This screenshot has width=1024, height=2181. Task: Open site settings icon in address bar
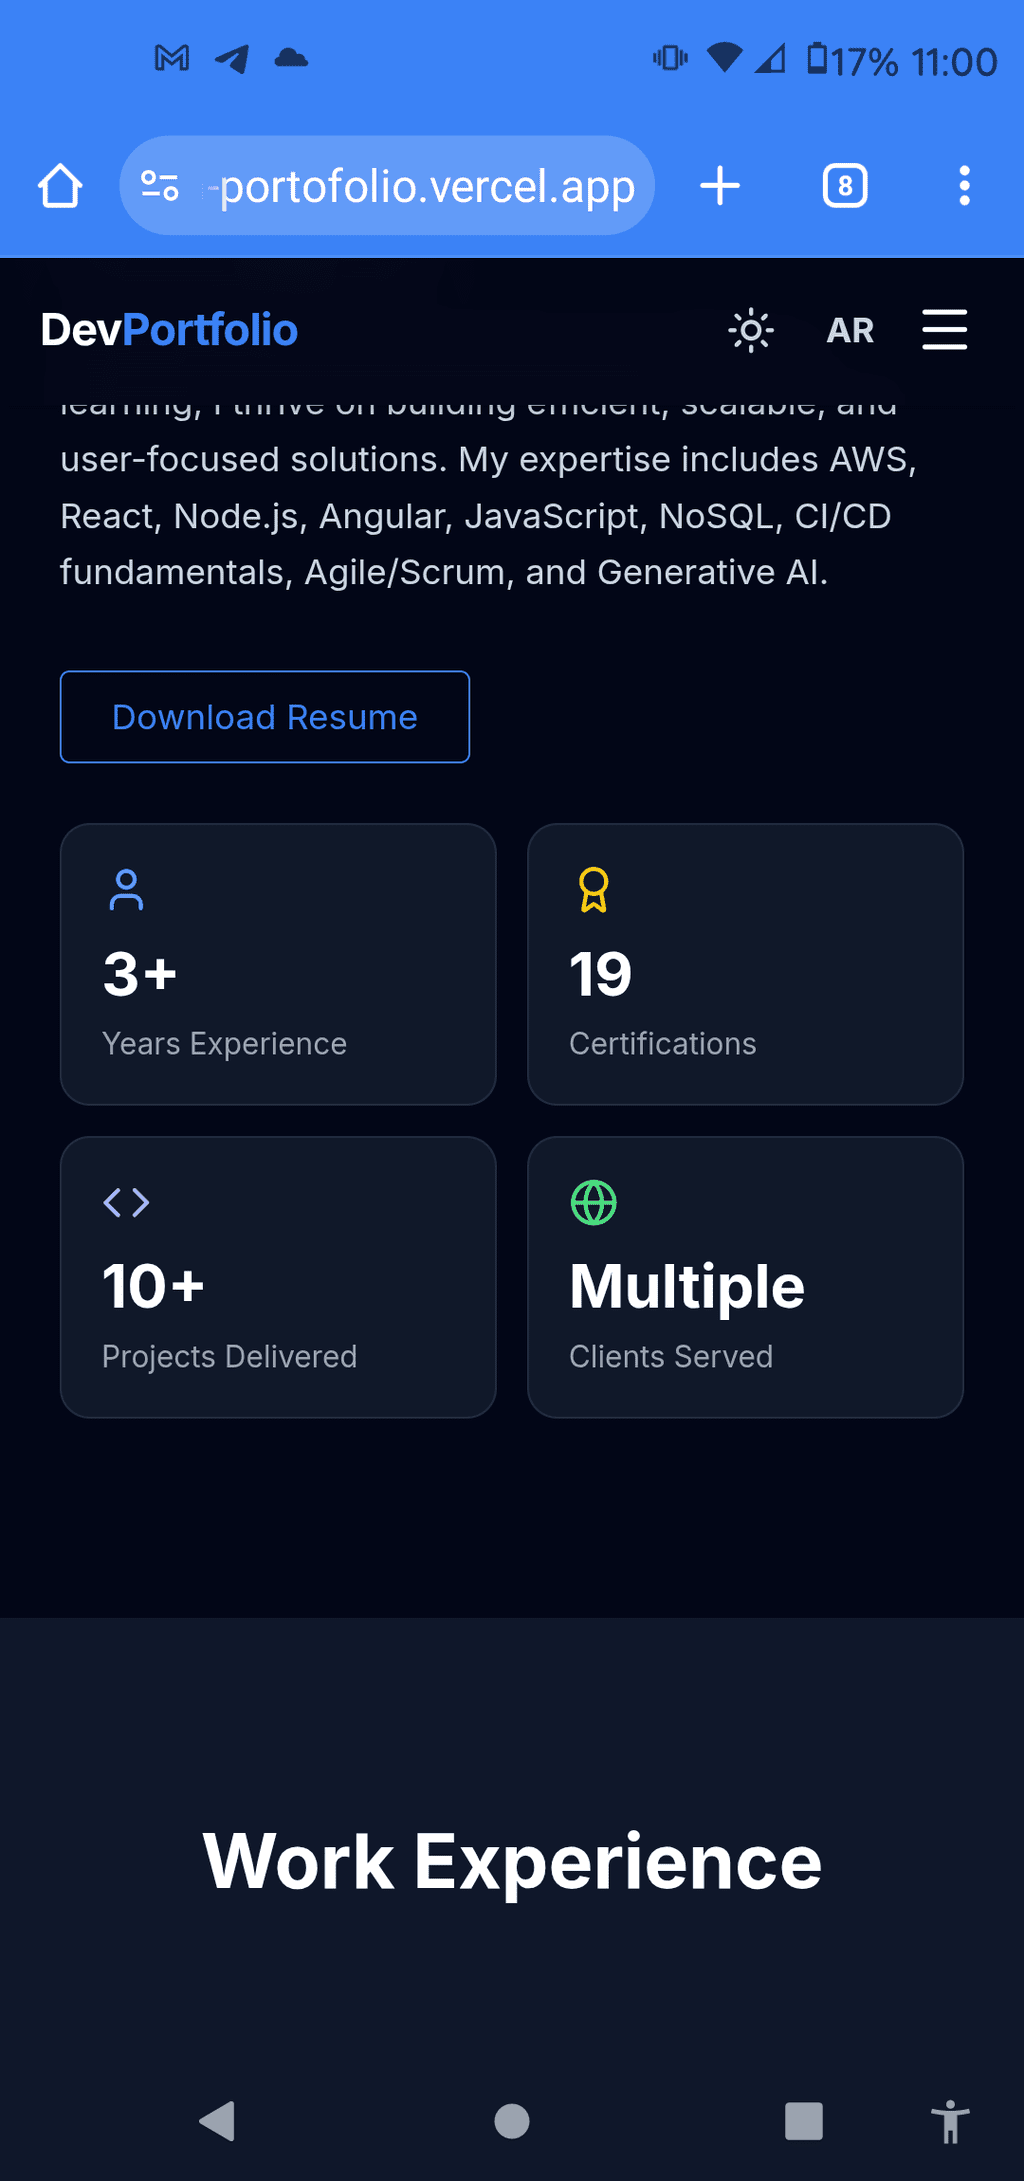pyautogui.click(x=160, y=186)
